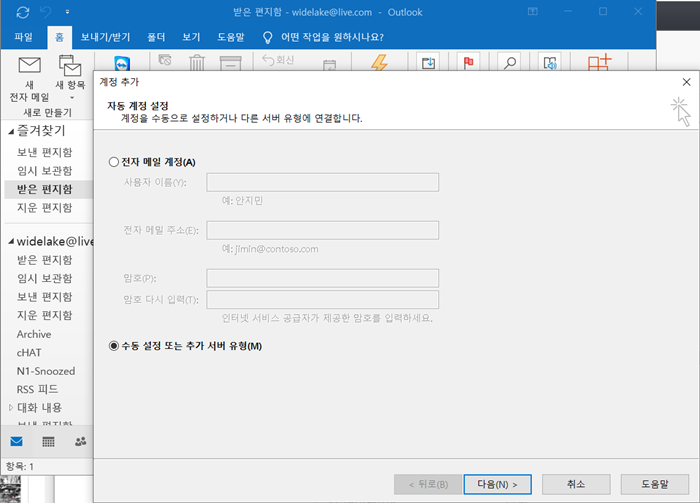The height and width of the screenshot is (503, 700).
Task: Click the thumbnail image below Outlook window
Action: click(x=10, y=489)
